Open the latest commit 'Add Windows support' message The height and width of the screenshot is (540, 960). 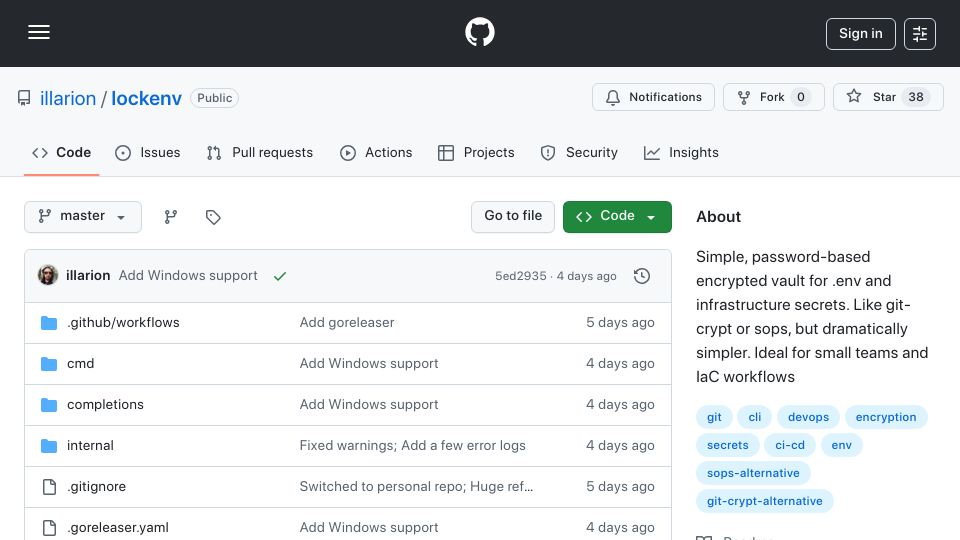[x=188, y=276]
